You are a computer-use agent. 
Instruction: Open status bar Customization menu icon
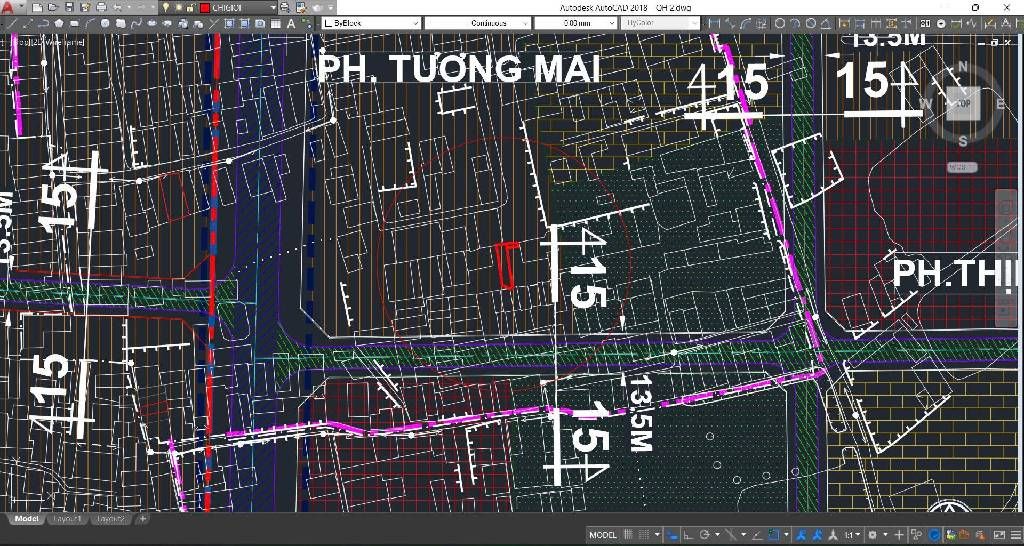1016,535
